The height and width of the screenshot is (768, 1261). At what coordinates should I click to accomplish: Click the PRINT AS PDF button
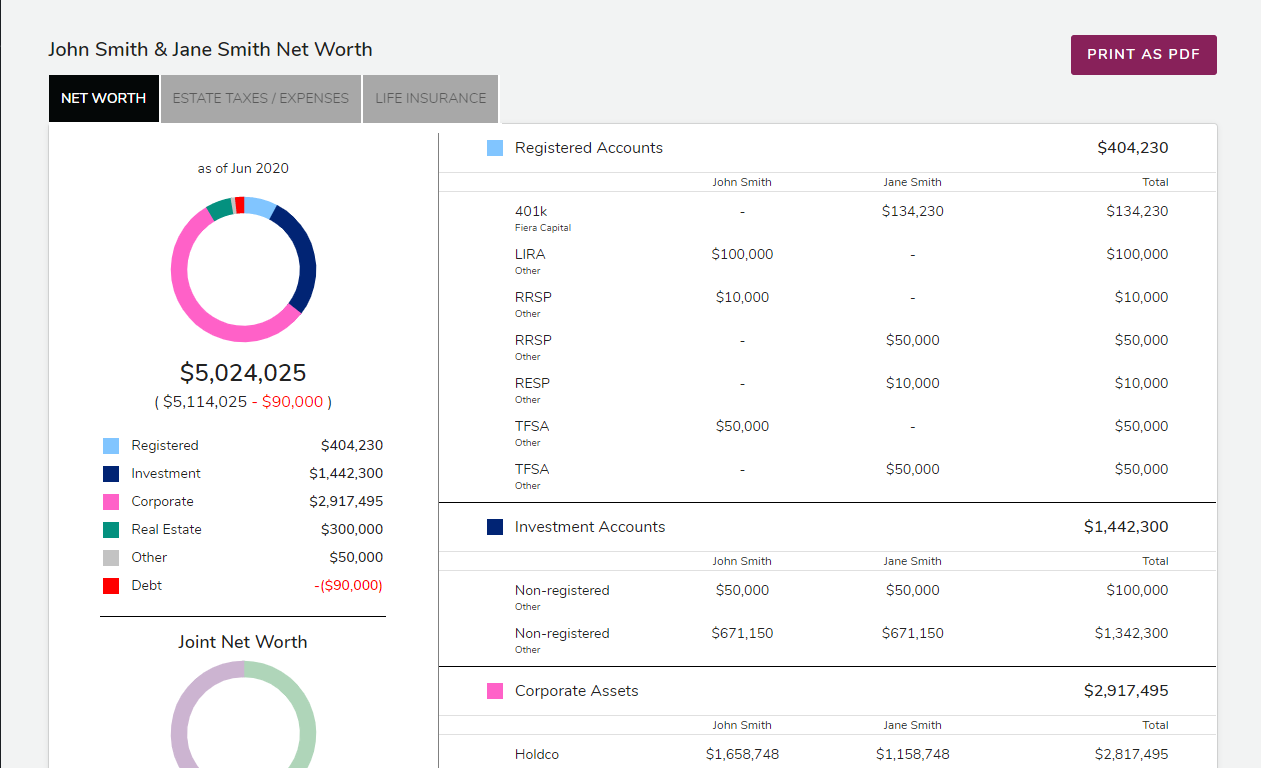pos(1143,55)
